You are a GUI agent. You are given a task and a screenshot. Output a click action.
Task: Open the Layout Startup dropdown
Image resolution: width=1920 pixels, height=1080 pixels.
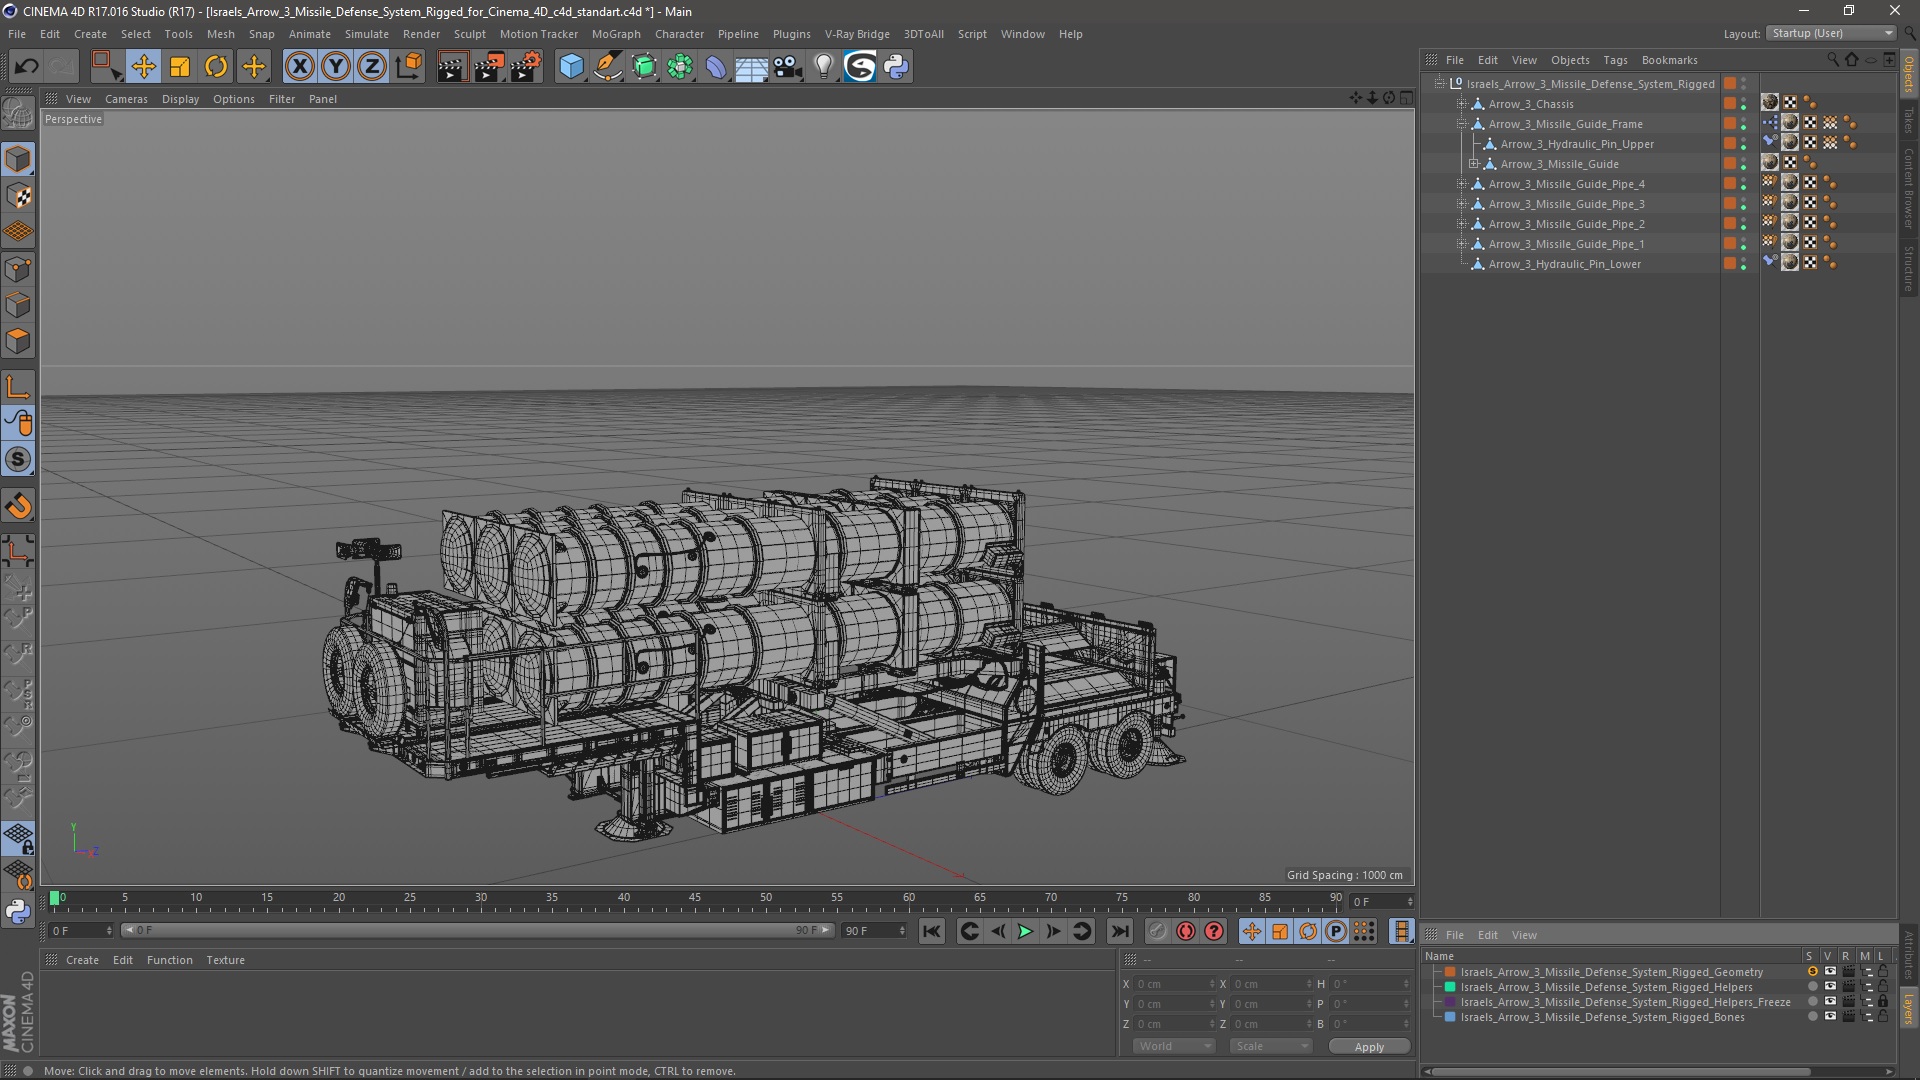(1831, 33)
